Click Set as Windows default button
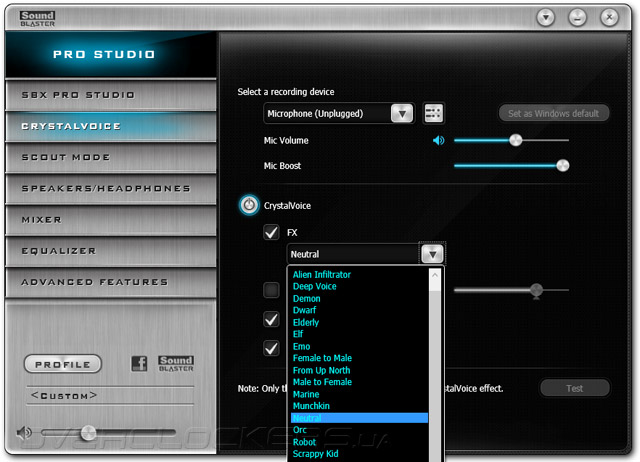640x462 pixels. [x=553, y=113]
